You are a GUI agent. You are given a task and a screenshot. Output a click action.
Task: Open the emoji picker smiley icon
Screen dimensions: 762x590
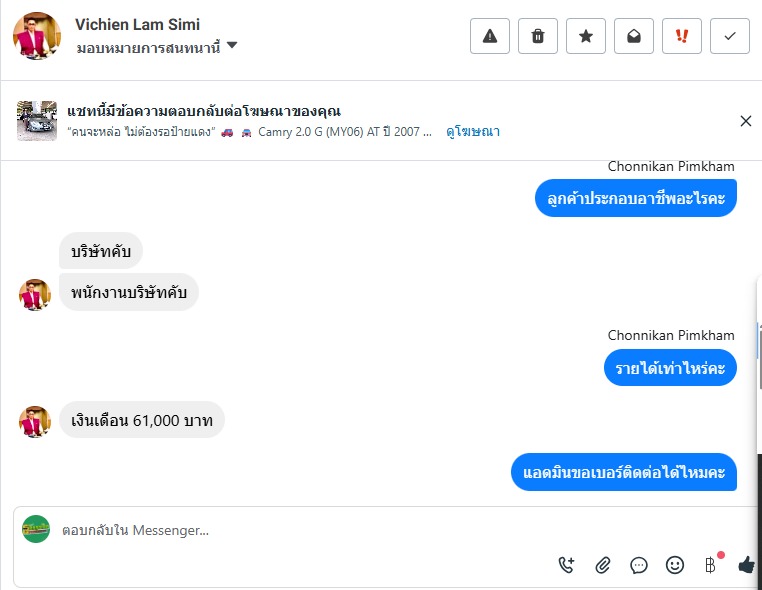click(x=675, y=565)
